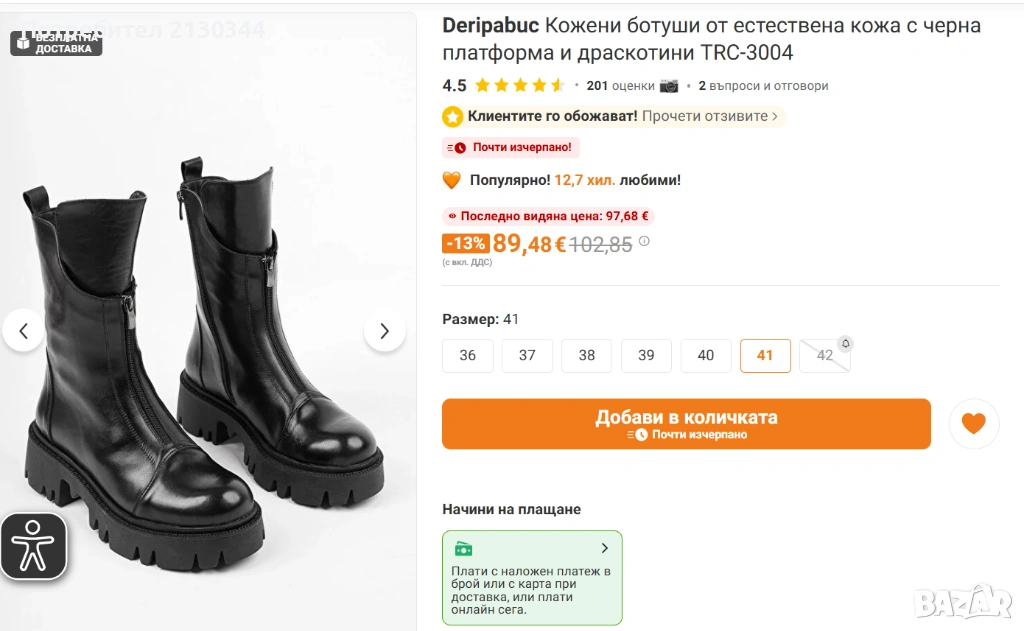Click the star badge next to customers love it
Screen dimensions: 1024x631
[453, 117]
